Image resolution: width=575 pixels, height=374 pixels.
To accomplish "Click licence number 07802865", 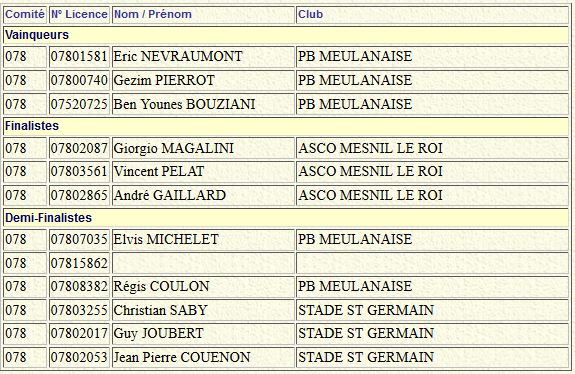I will click(79, 195).
